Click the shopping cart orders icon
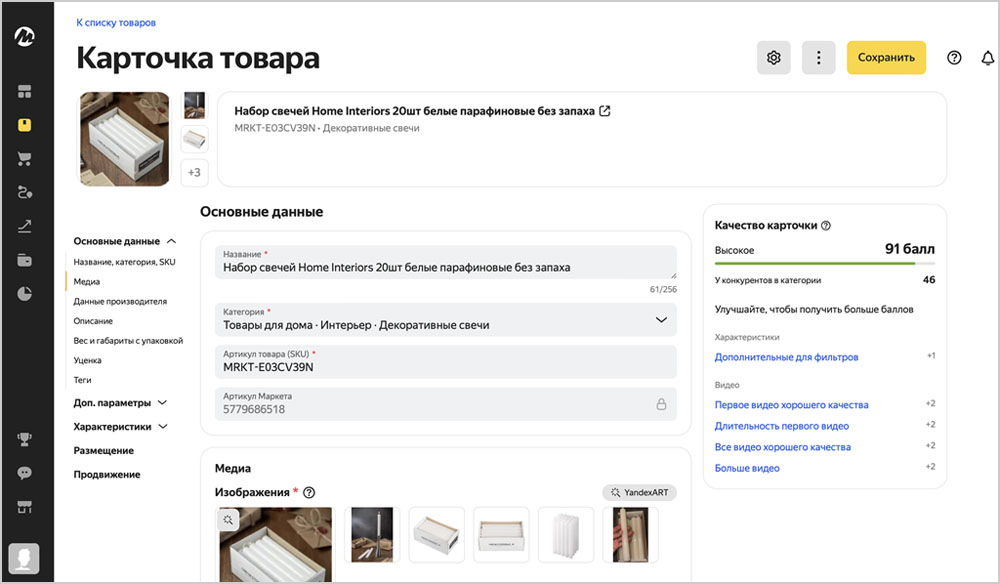The height and width of the screenshot is (584, 1000). (25, 159)
